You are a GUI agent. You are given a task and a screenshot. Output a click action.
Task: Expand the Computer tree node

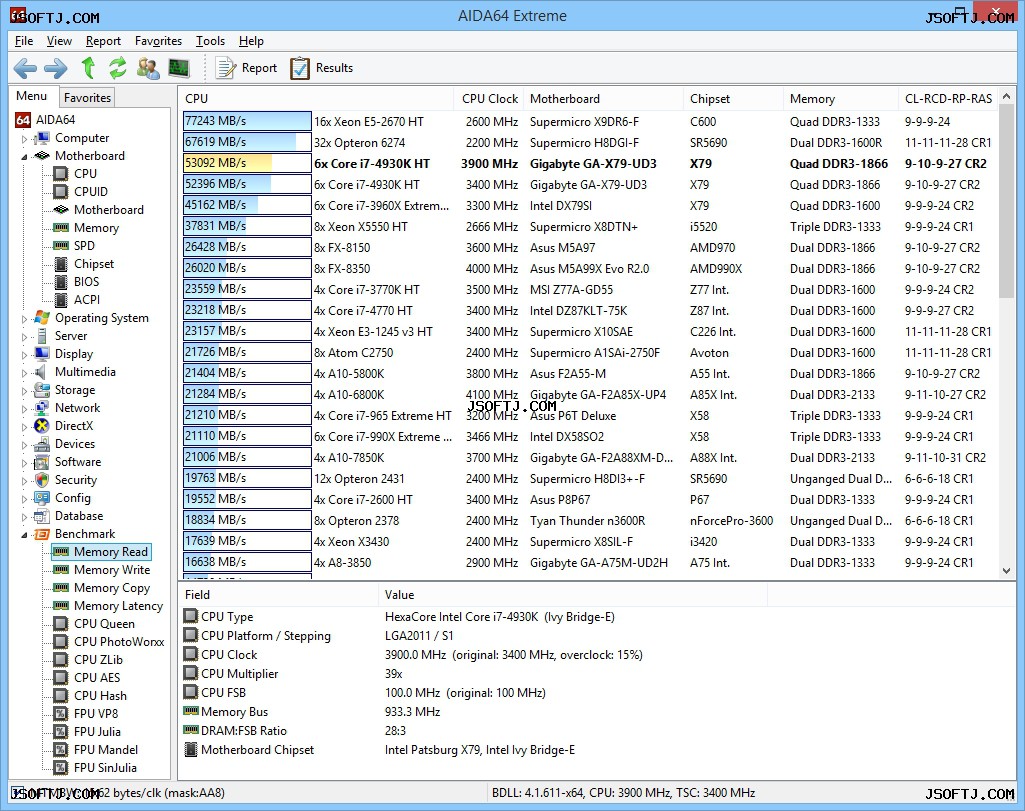tap(25, 139)
